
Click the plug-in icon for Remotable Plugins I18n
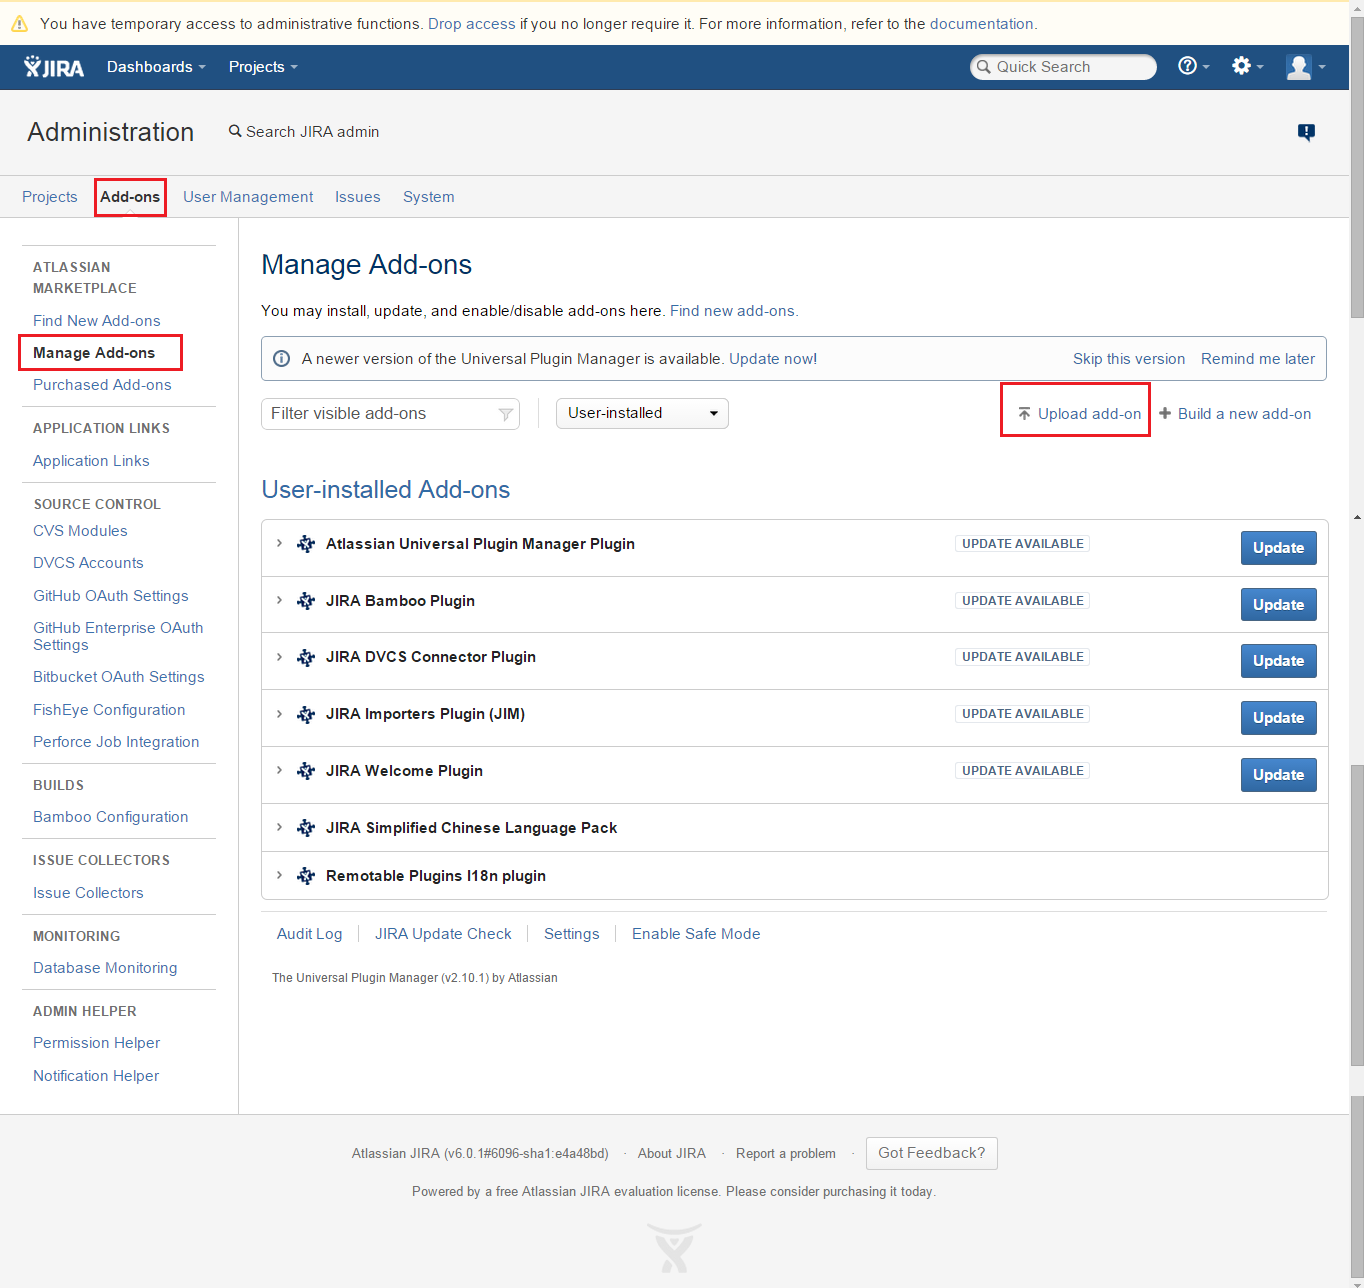(x=306, y=876)
